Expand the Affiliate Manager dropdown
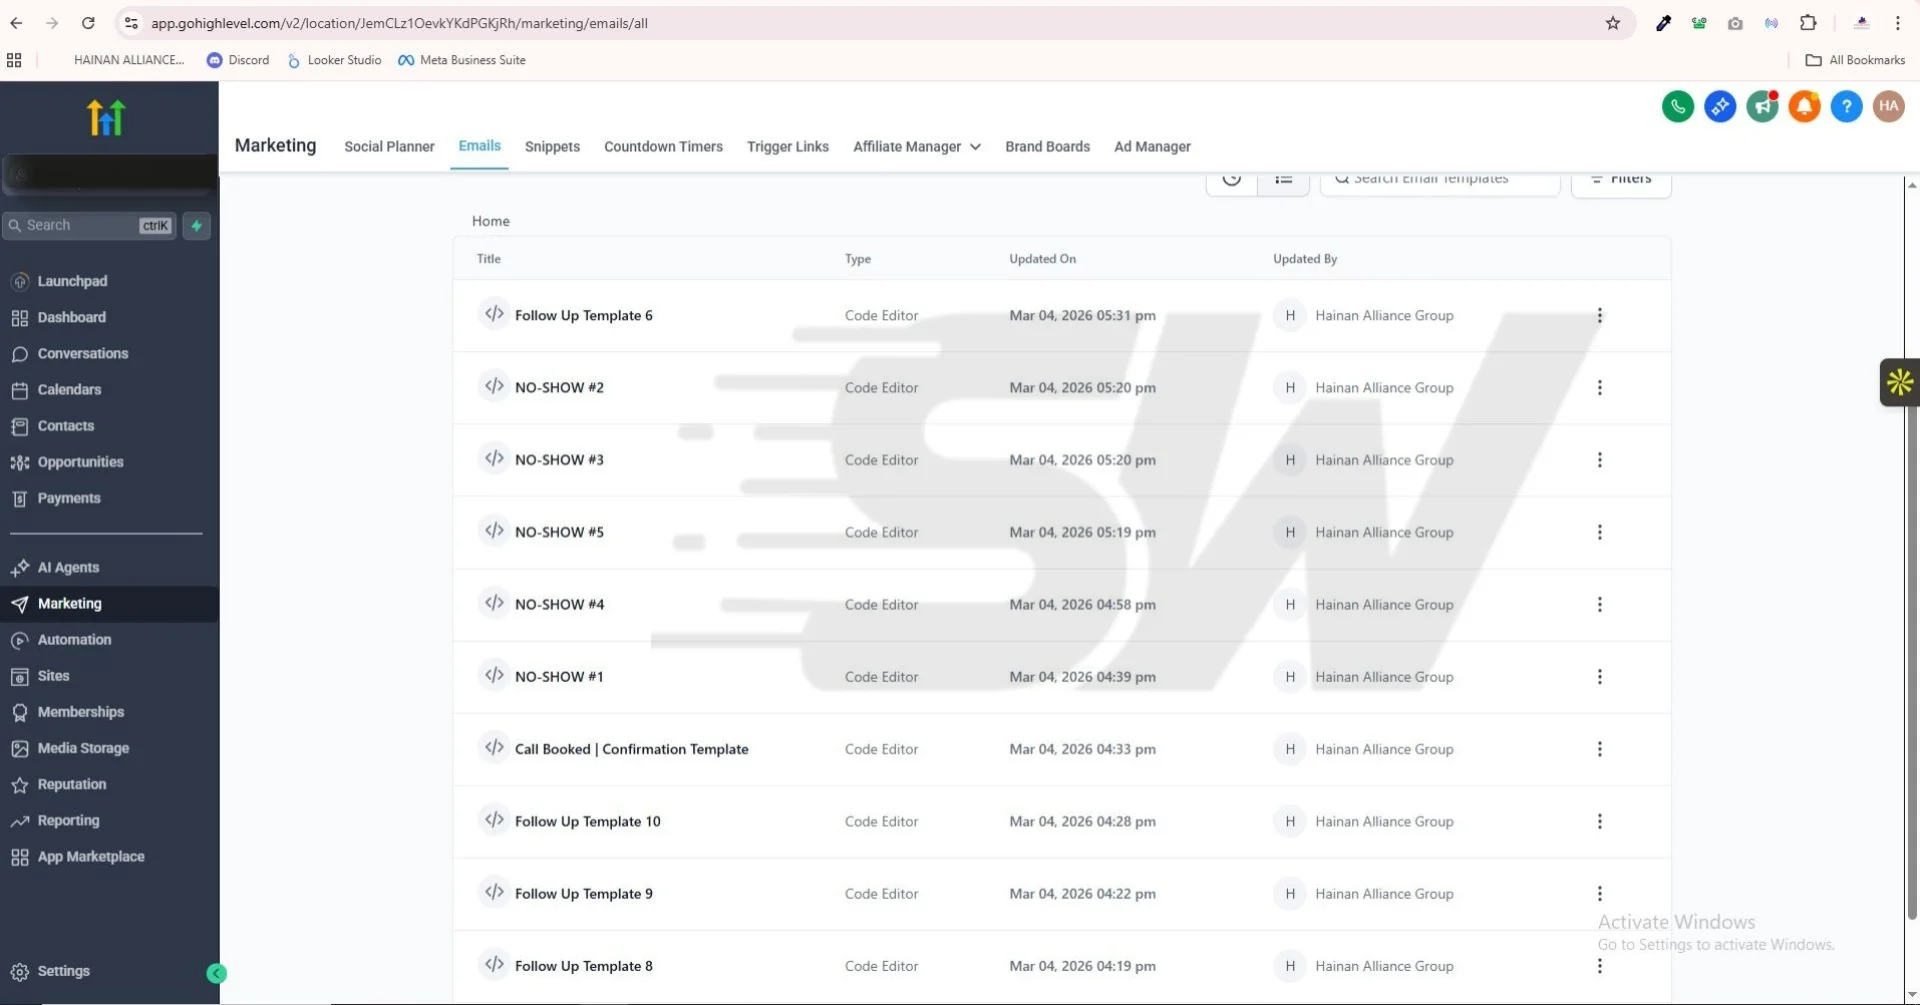The image size is (1920, 1005). tap(916, 147)
